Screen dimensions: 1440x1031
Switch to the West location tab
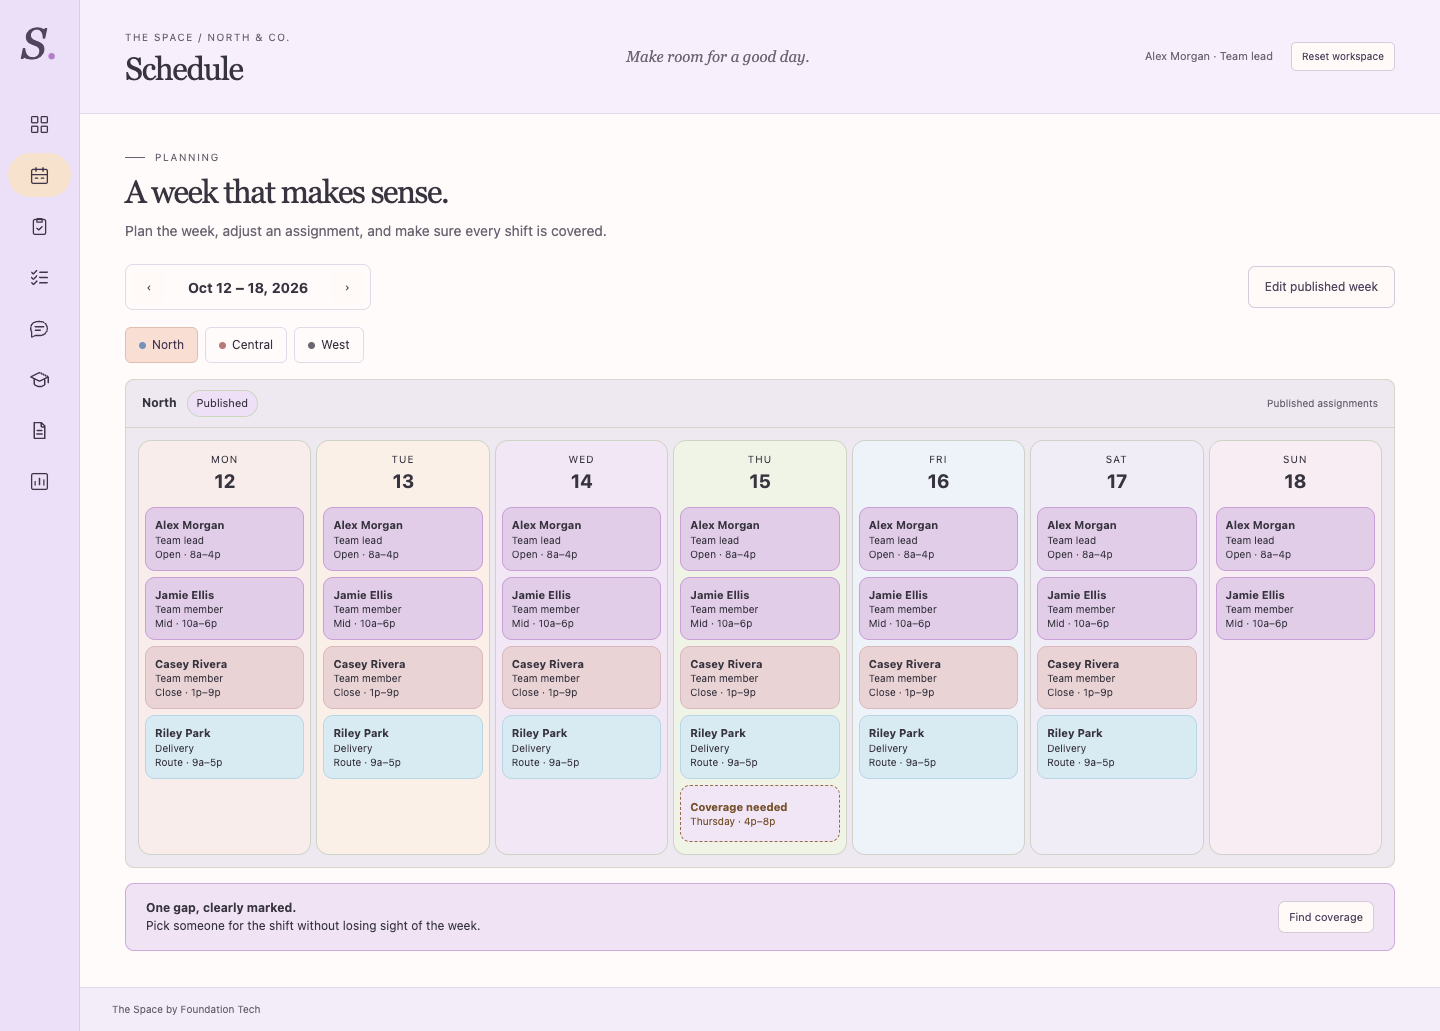pos(329,345)
